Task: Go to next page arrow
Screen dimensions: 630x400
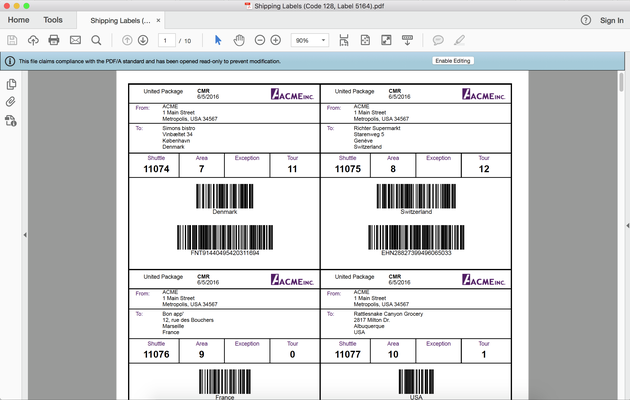Action: [x=143, y=40]
